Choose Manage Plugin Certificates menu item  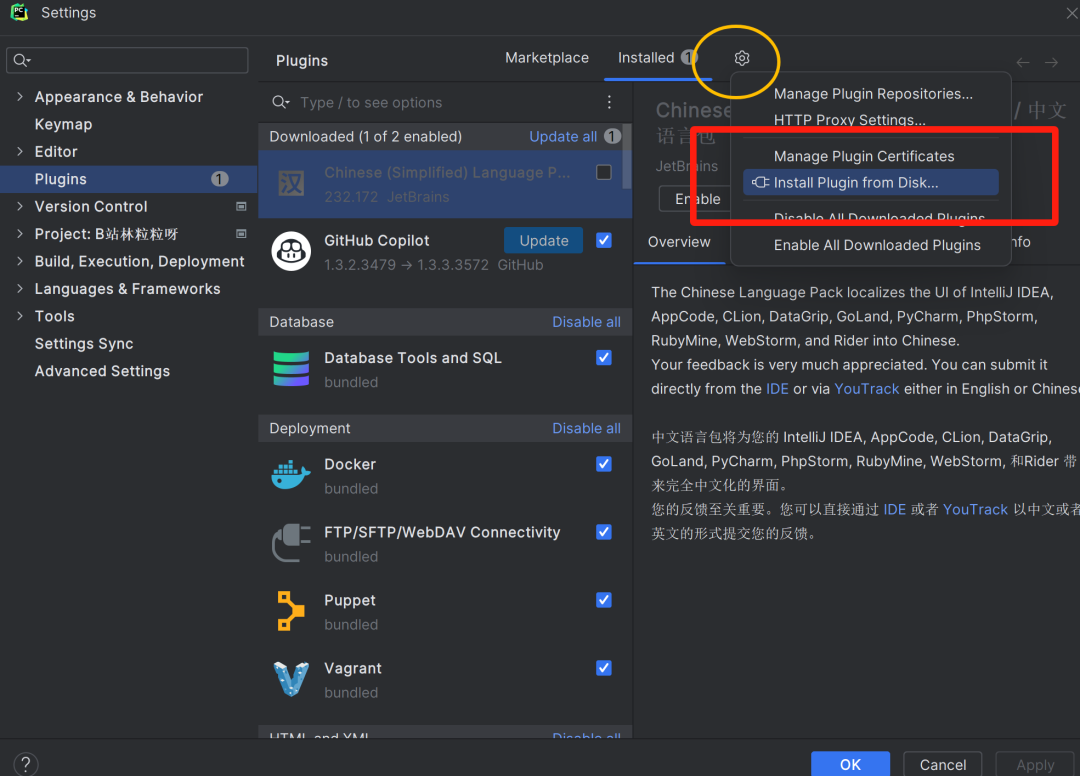[864, 156]
